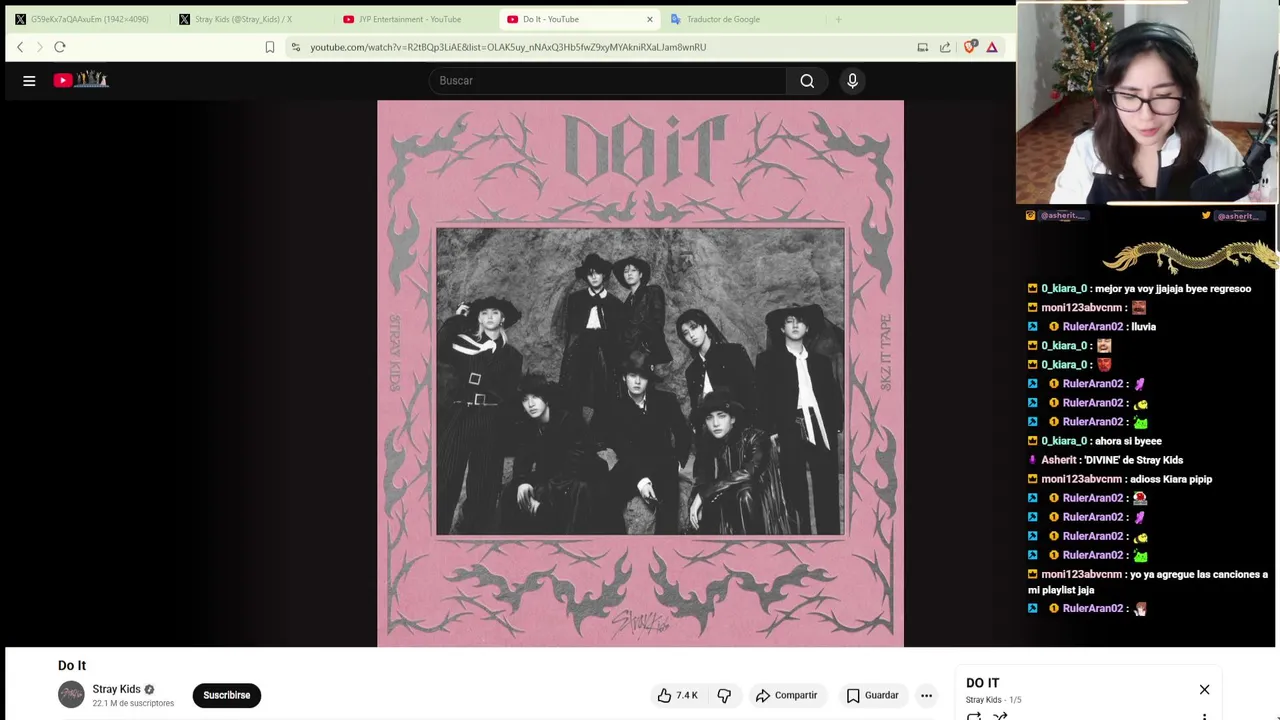Open playlist panel three-dot options

[1204, 716]
